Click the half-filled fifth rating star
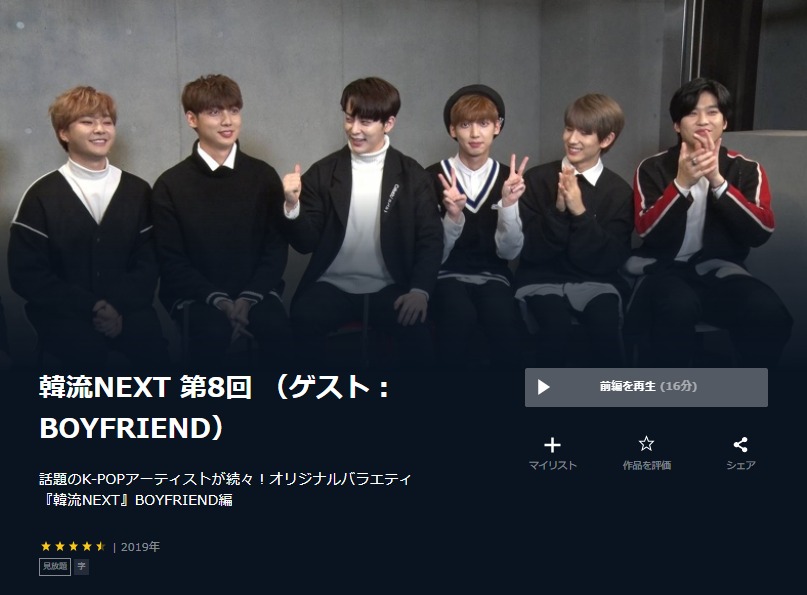The image size is (807, 595). pos(100,546)
